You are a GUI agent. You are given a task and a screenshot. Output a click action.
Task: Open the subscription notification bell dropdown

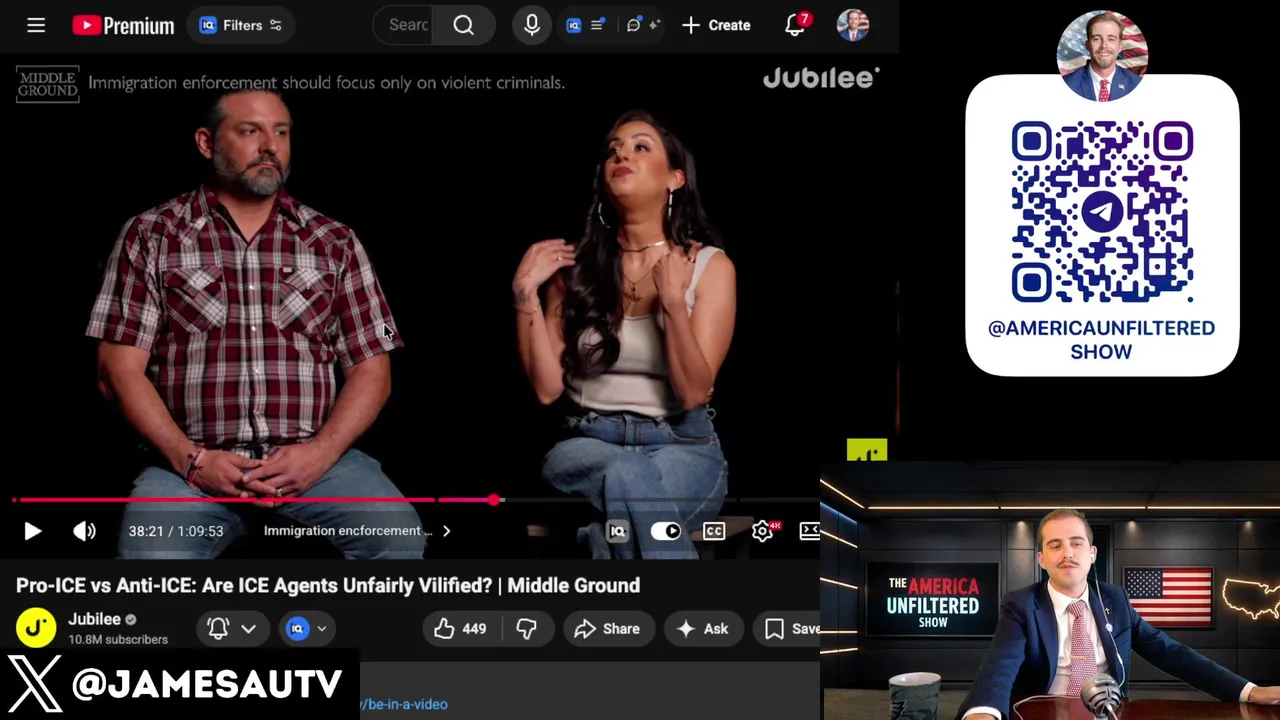tap(231, 628)
